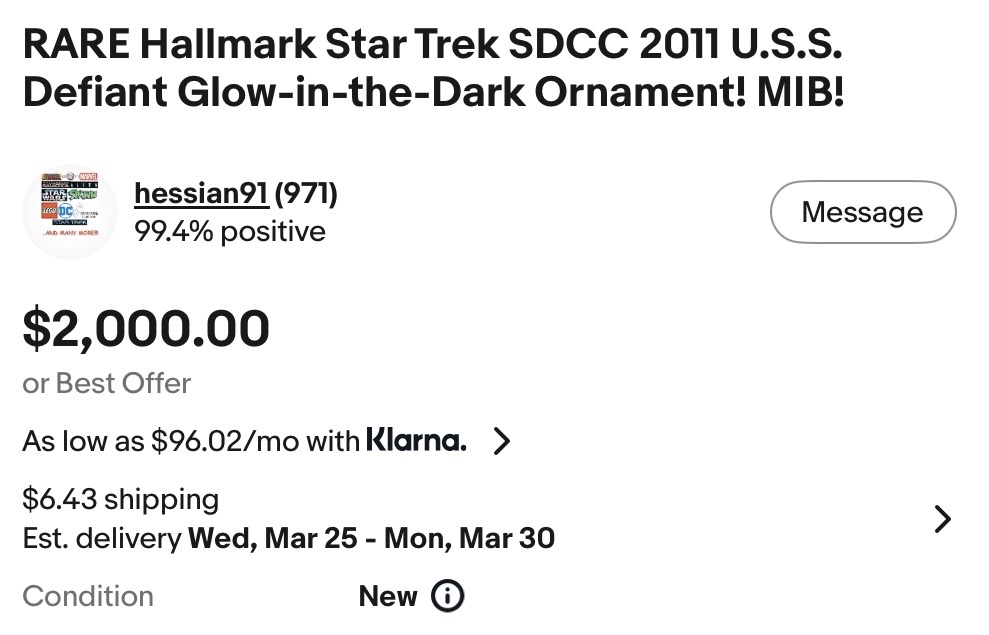This screenshot has width=989, height=635.
Task: View the (971) feedback count
Action: (306, 193)
